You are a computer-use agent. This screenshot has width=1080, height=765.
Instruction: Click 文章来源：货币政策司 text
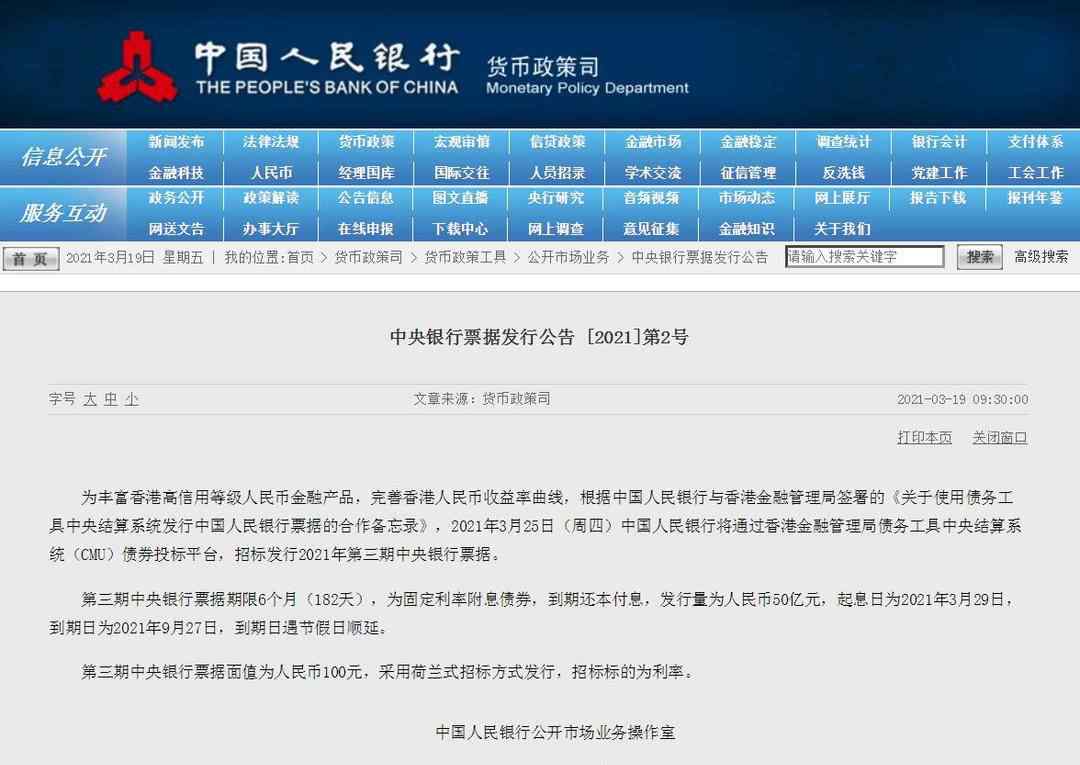pos(481,399)
